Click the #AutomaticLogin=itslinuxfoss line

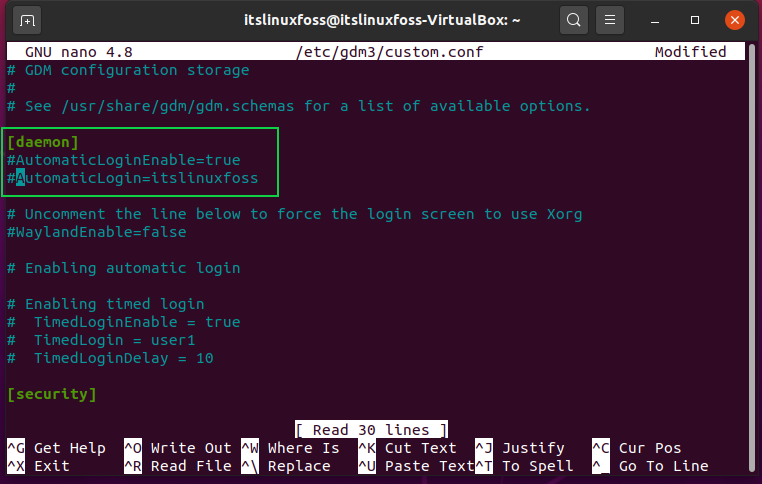(133, 178)
